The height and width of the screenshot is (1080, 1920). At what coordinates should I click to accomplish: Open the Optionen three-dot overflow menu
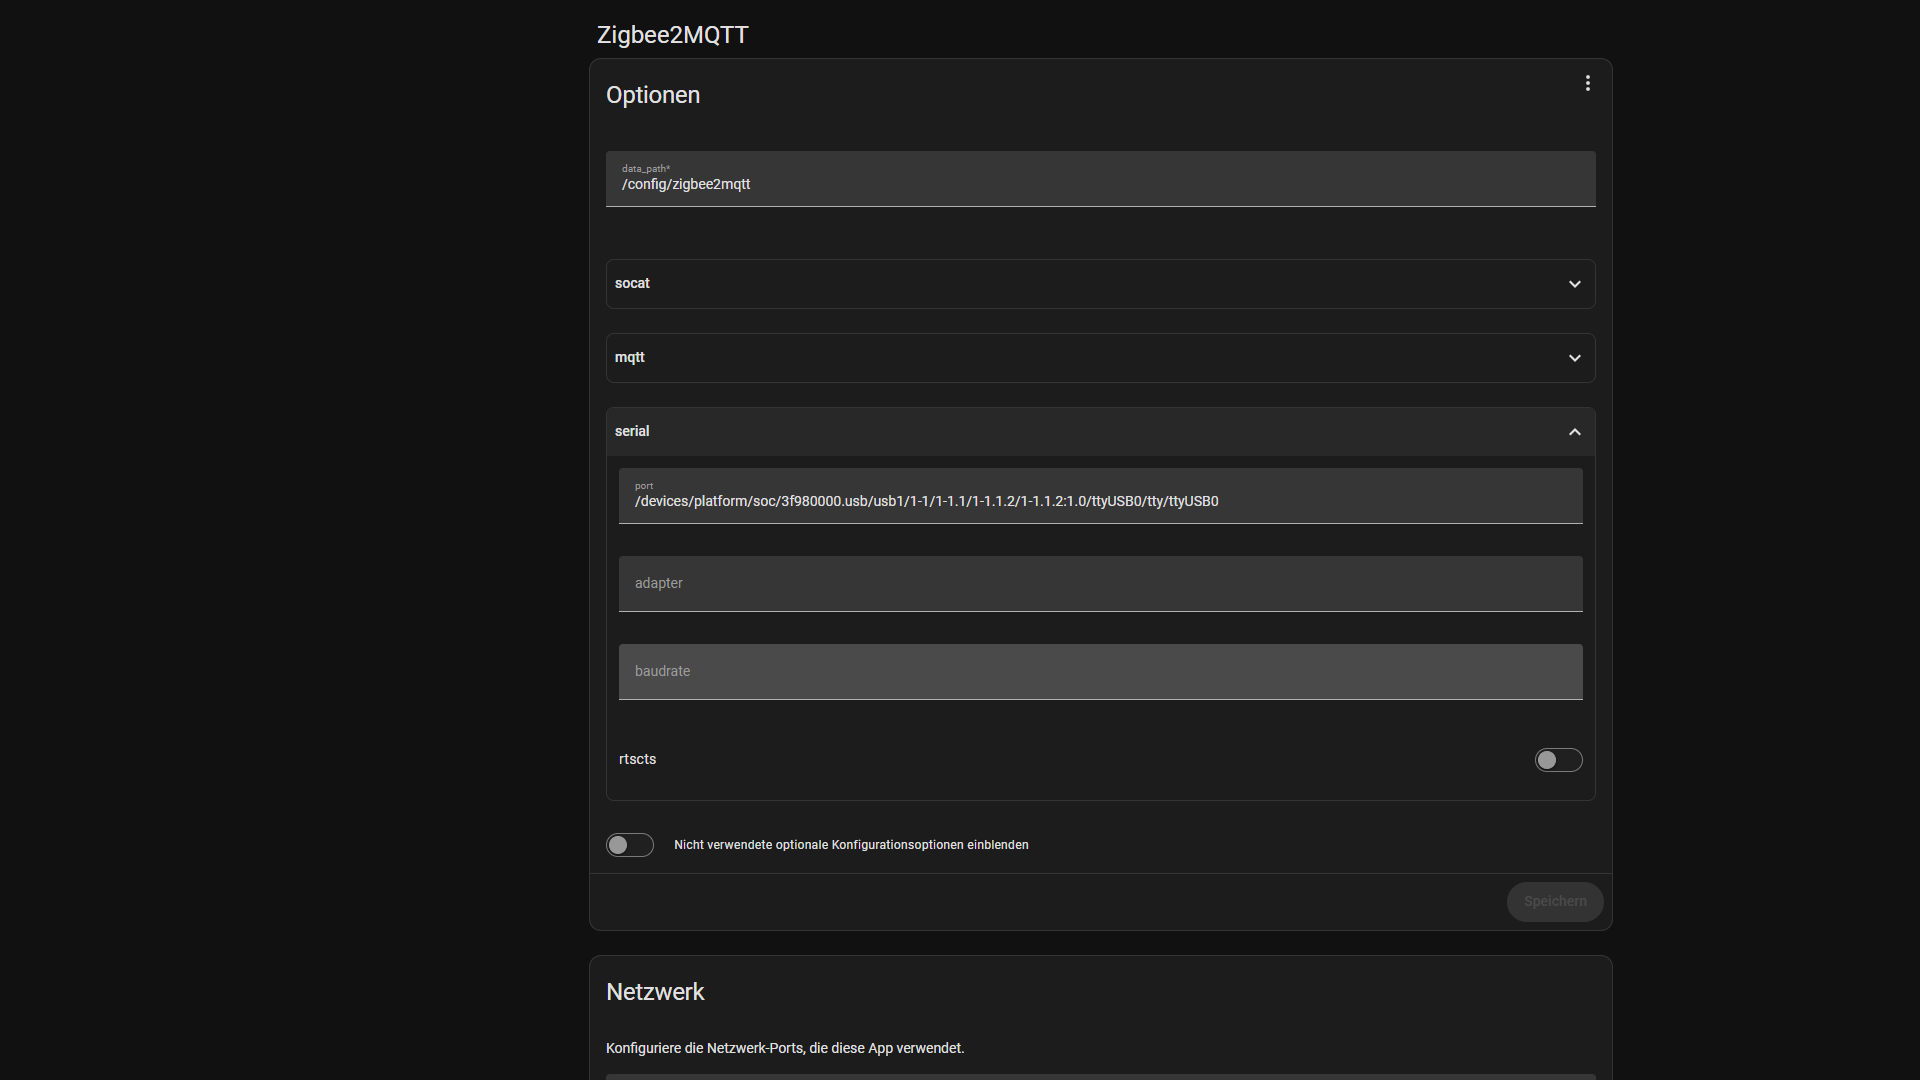[x=1587, y=84]
